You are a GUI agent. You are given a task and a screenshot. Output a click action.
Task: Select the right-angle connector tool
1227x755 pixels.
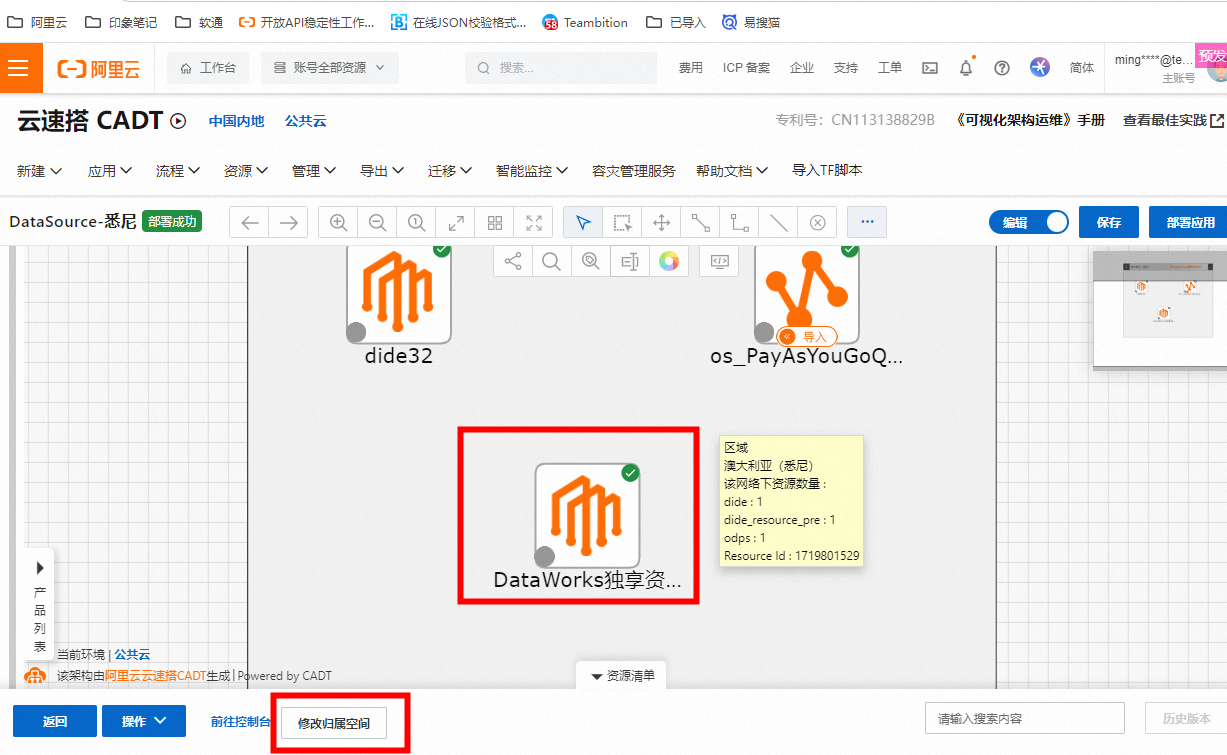[x=739, y=222]
